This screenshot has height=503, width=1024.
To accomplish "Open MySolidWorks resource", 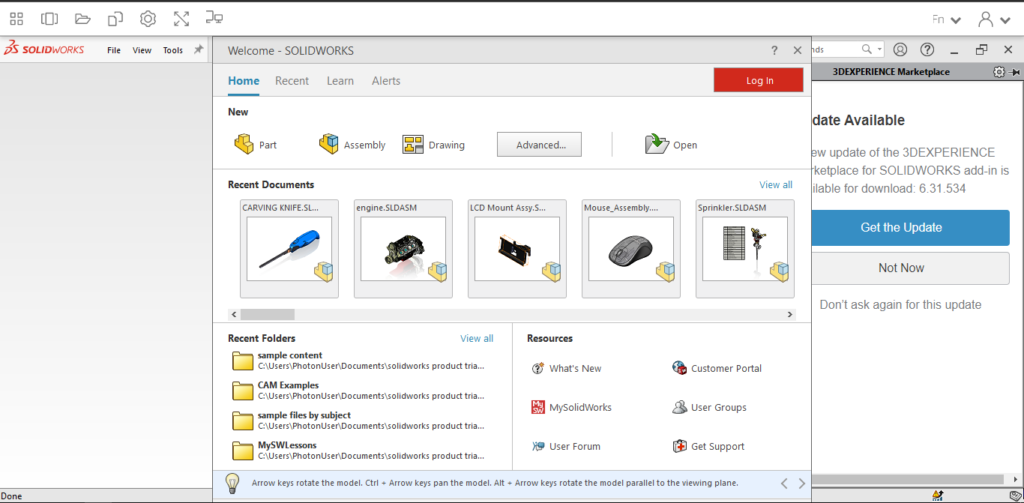I will pos(572,407).
